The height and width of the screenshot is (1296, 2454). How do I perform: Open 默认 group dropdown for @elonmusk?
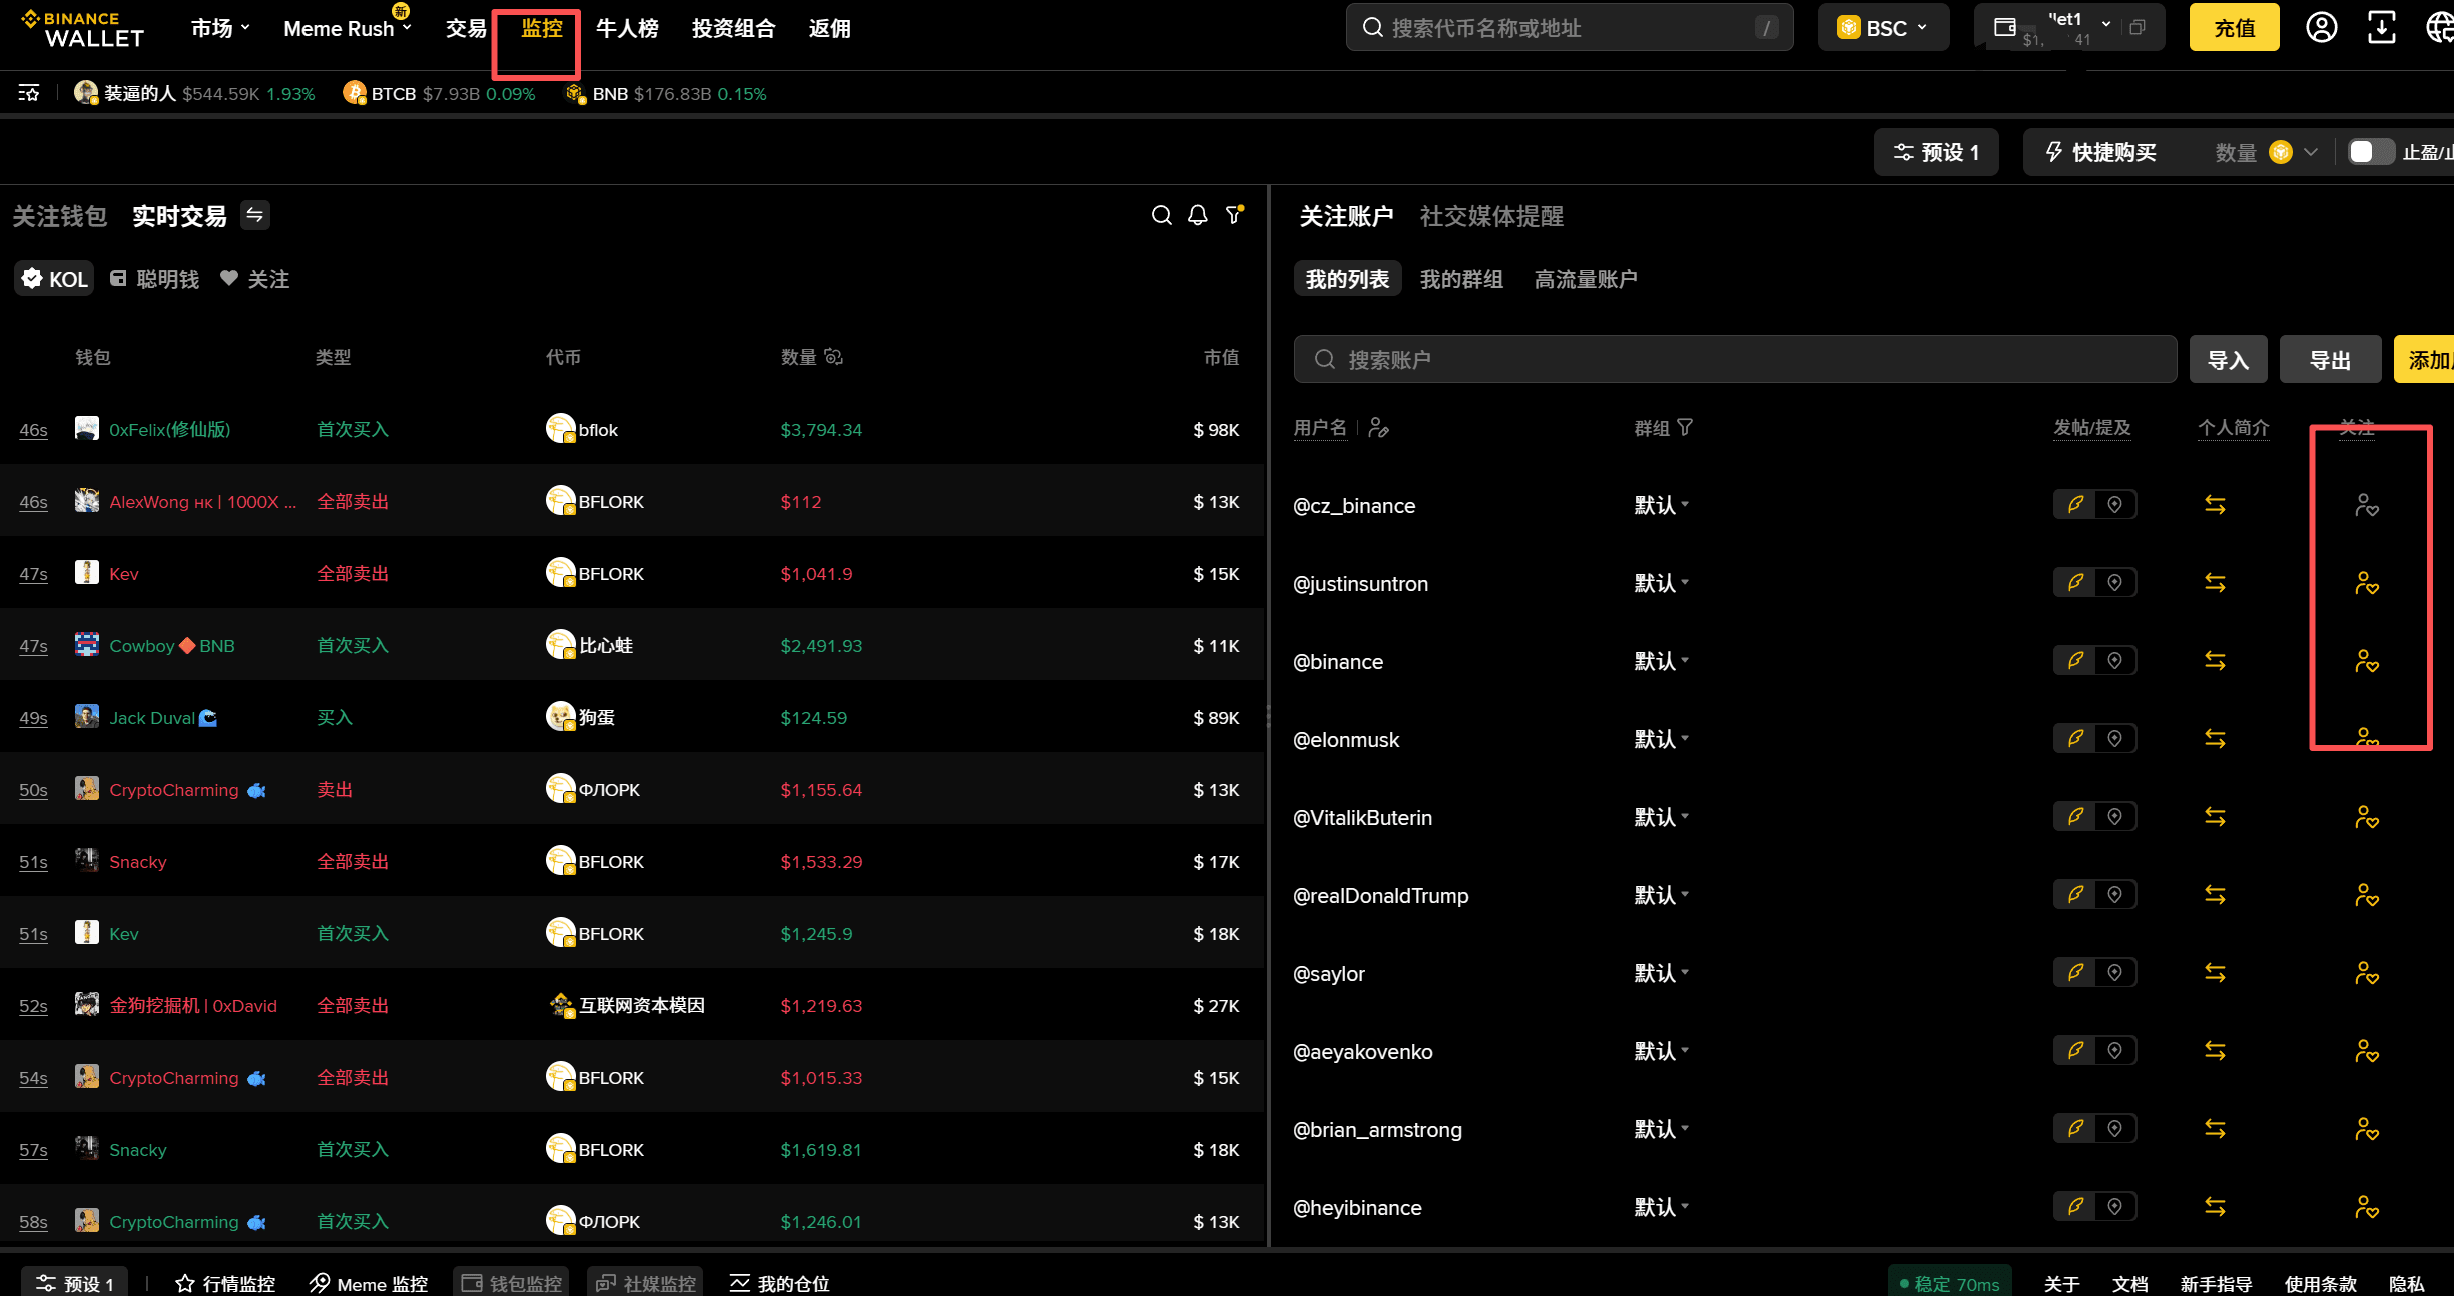click(x=1661, y=739)
